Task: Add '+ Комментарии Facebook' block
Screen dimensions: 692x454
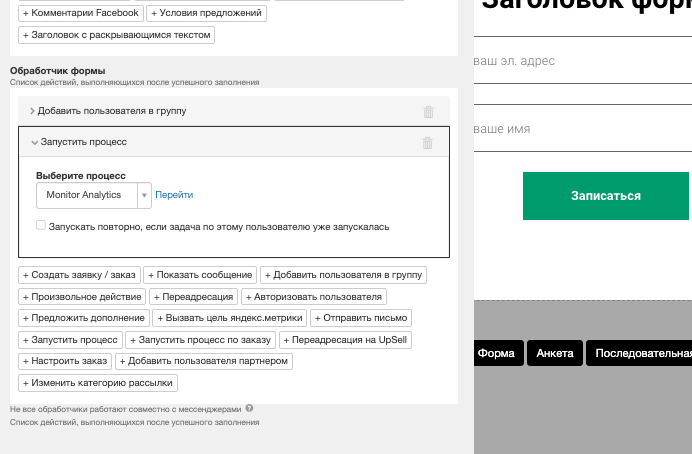Action: (x=80, y=14)
